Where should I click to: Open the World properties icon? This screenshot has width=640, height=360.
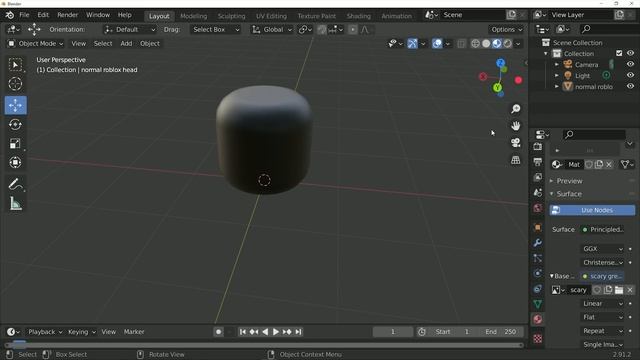pyautogui.click(x=538, y=208)
